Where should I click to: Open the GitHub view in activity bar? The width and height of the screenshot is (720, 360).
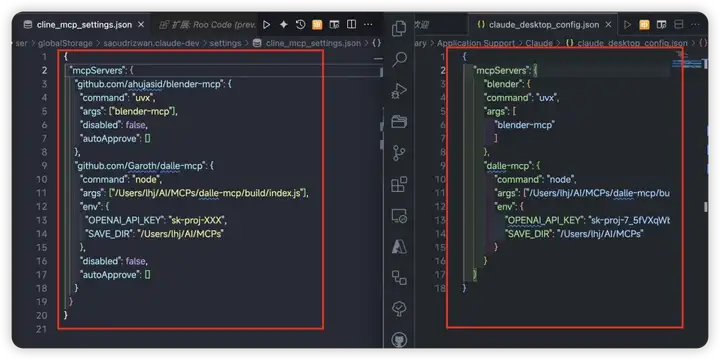click(399, 340)
